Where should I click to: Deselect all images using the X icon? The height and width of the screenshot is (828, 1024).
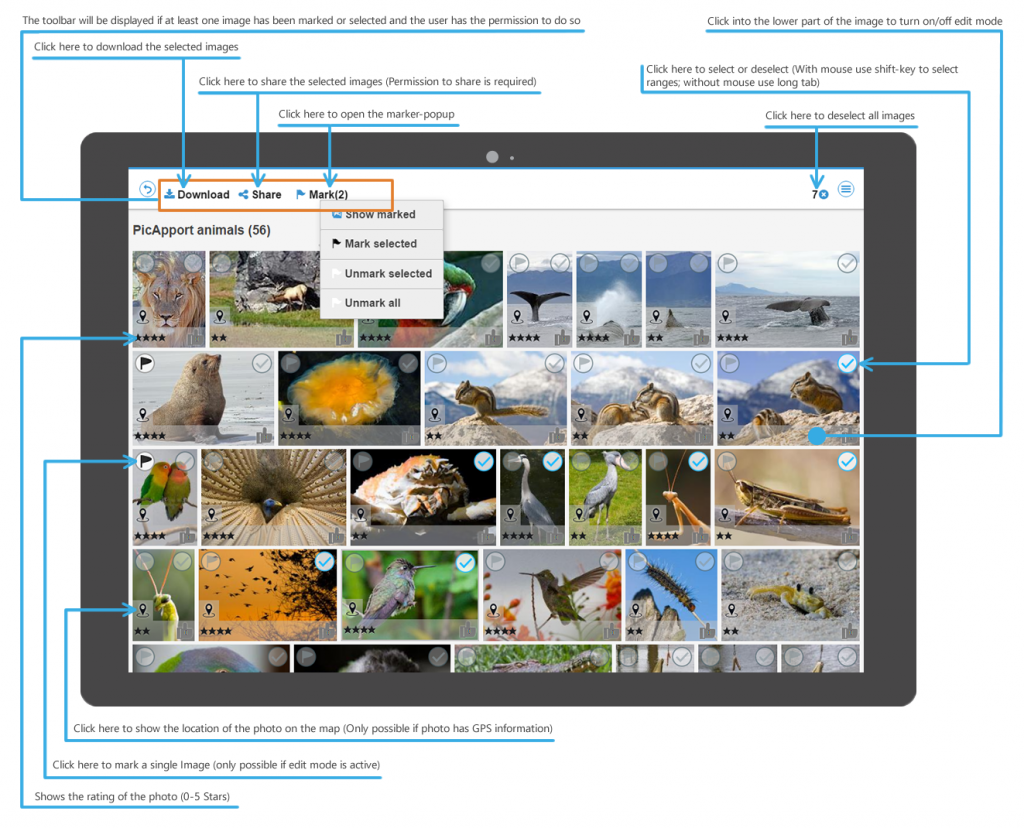tap(824, 195)
